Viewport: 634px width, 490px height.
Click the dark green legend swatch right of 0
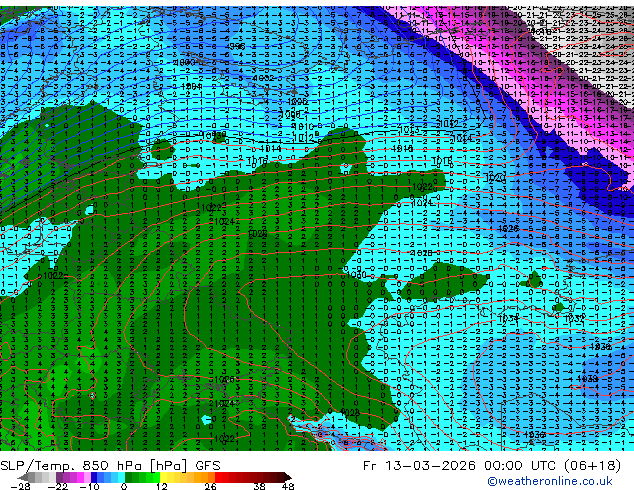[129, 477]
